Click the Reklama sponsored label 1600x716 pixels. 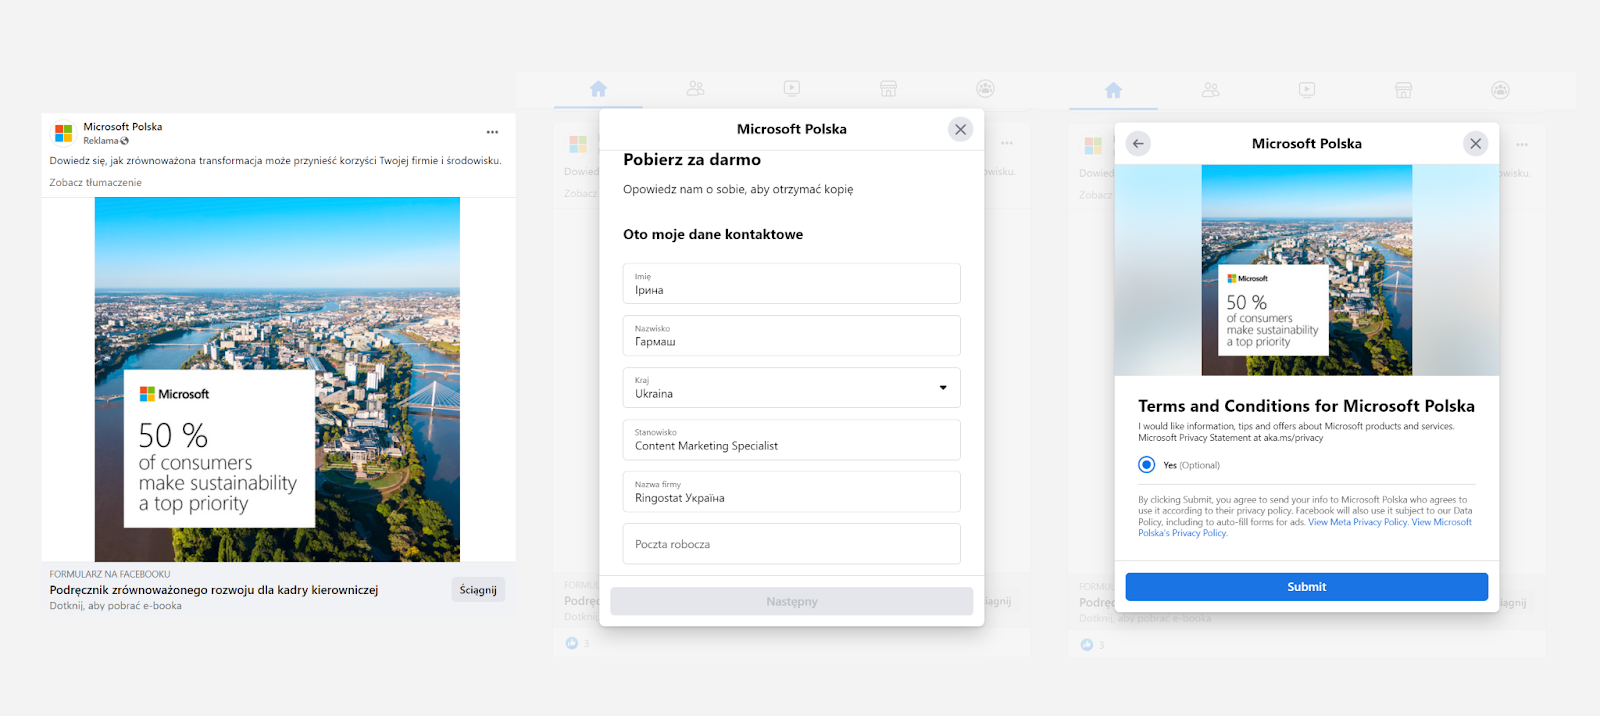[100, 141]
